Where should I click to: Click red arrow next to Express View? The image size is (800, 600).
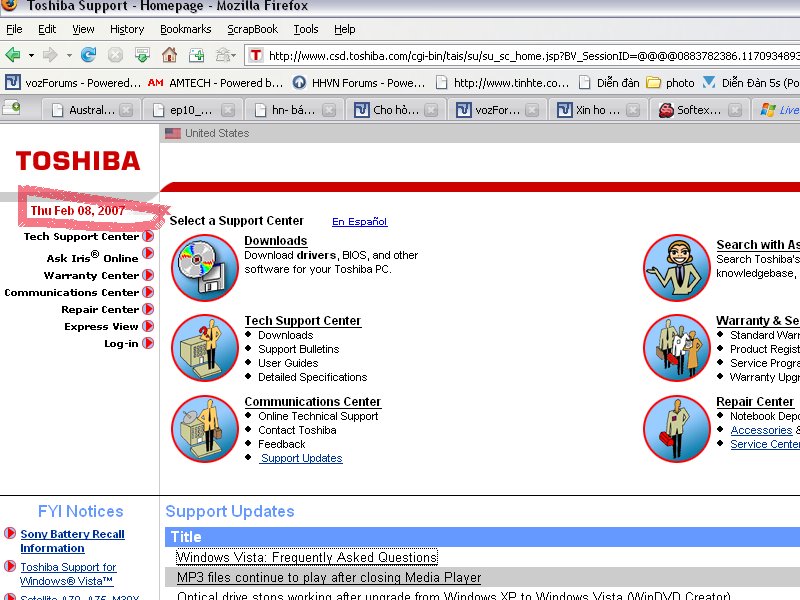148,326
